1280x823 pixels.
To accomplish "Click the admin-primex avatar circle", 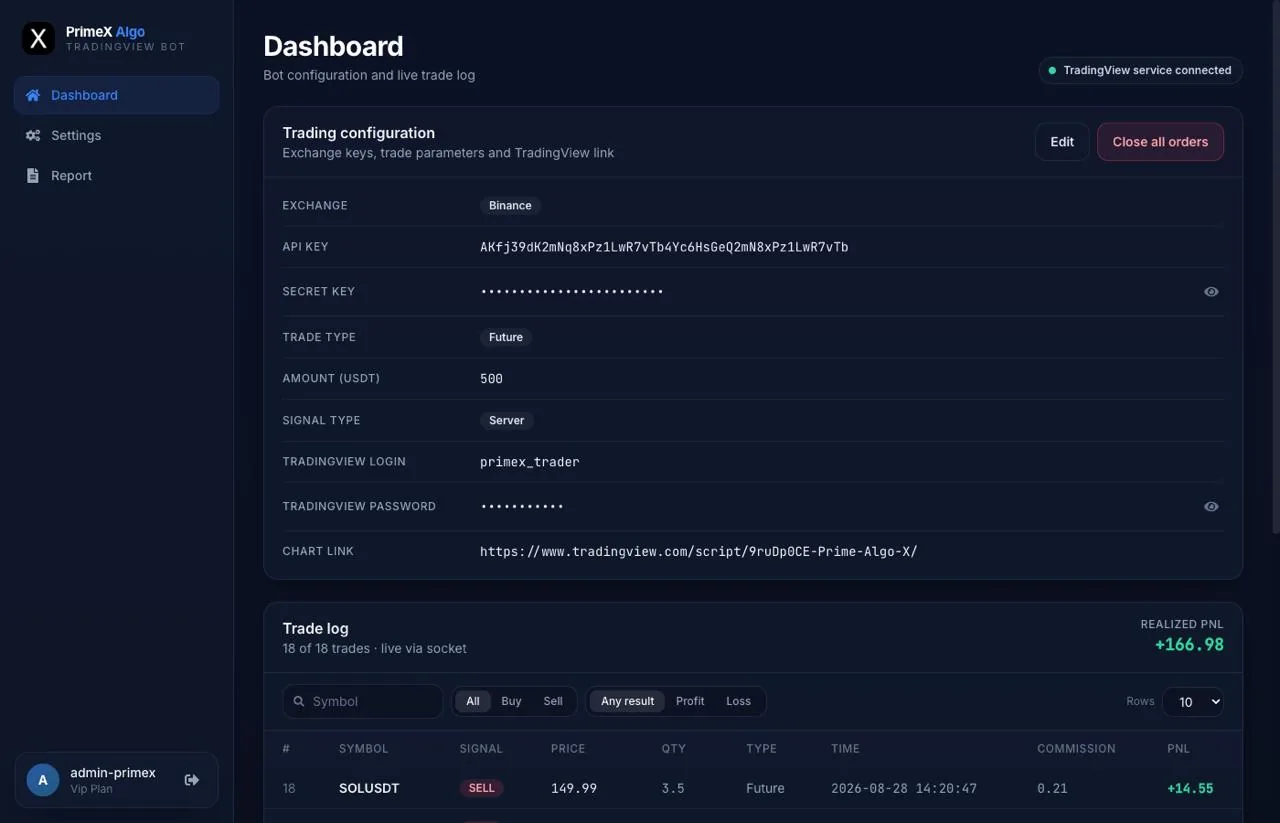I will click(x=43, y=780).
